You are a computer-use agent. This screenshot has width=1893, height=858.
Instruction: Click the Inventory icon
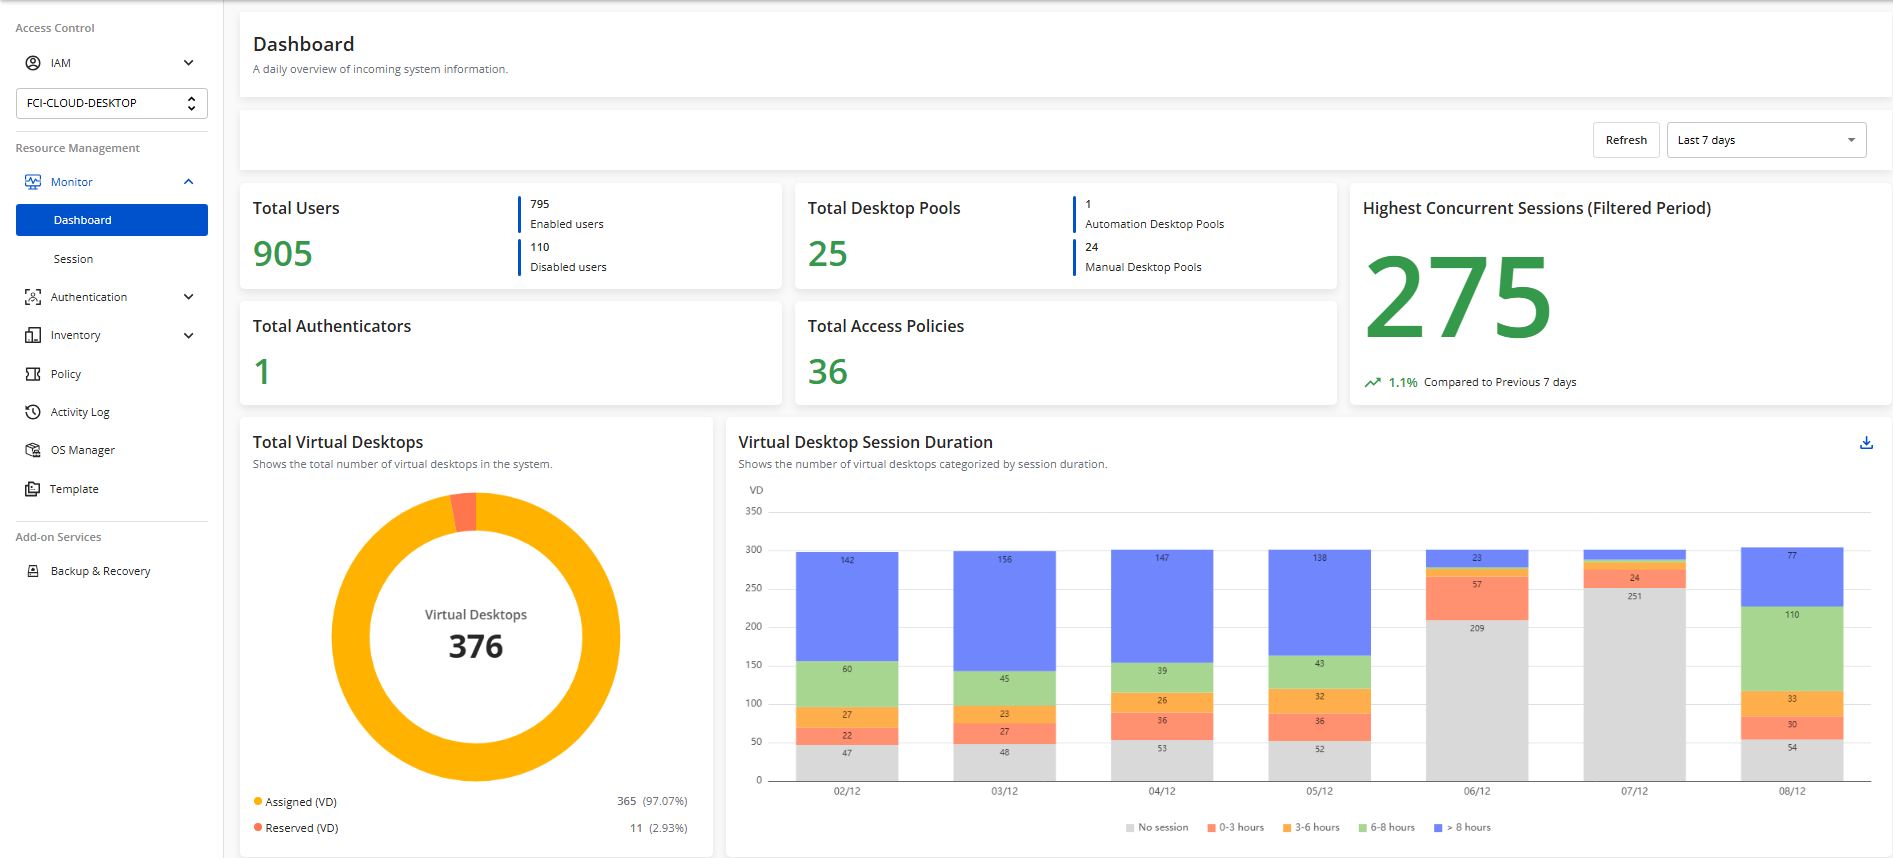(x=33, y=336)
